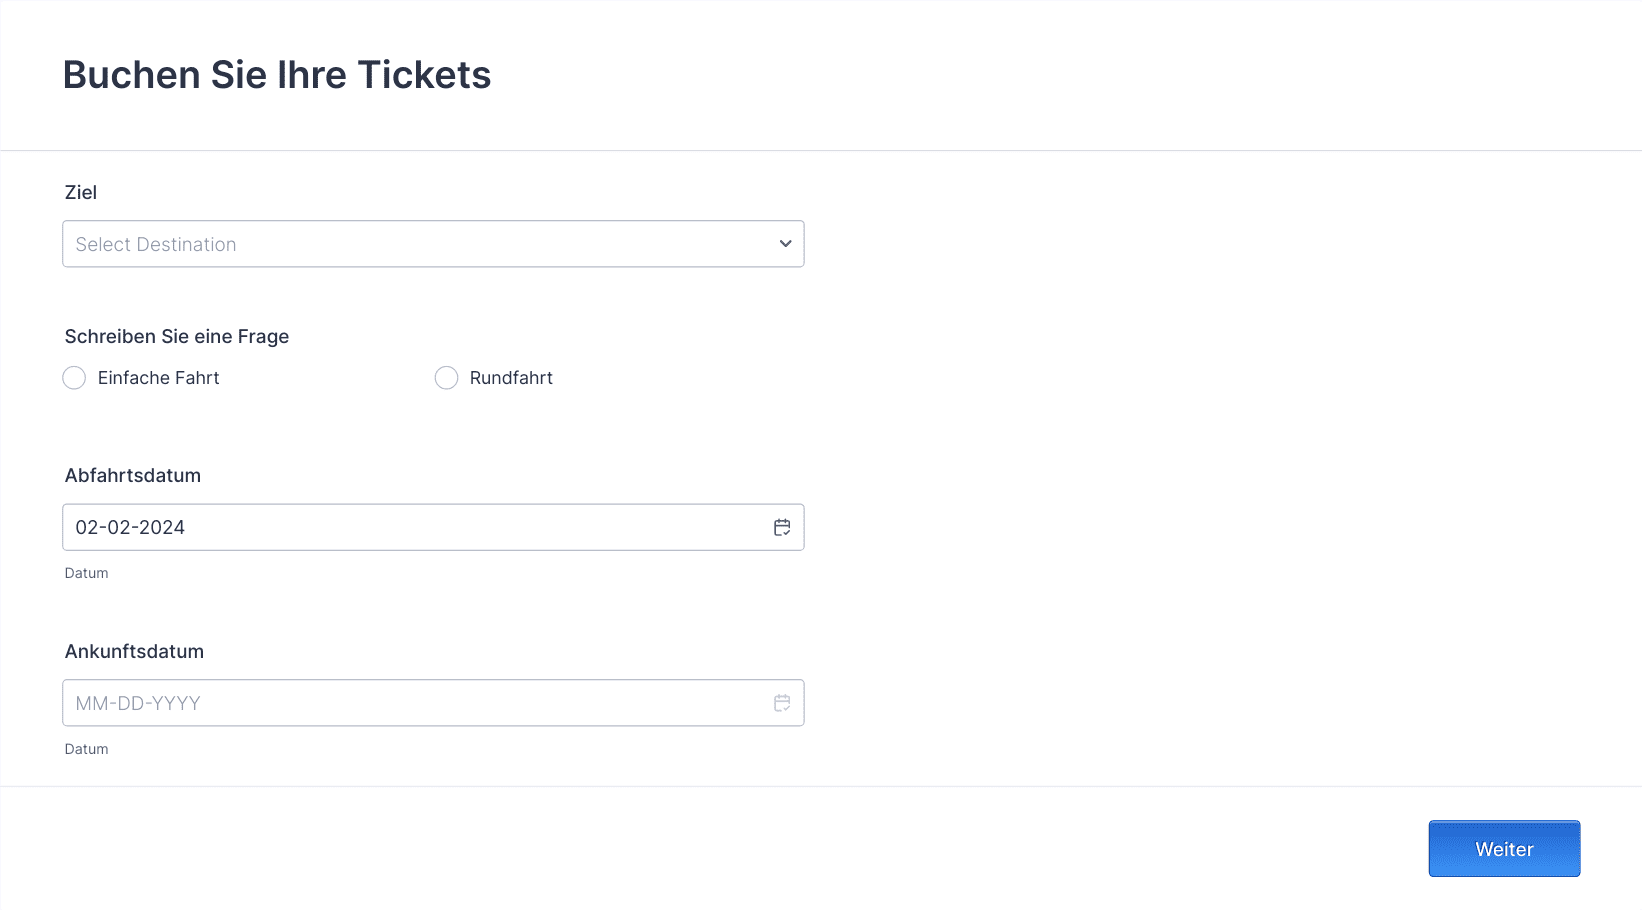Click the Ankunftsdatum field label
This screenshot has height=910, width=1642.
click(134, 652)
